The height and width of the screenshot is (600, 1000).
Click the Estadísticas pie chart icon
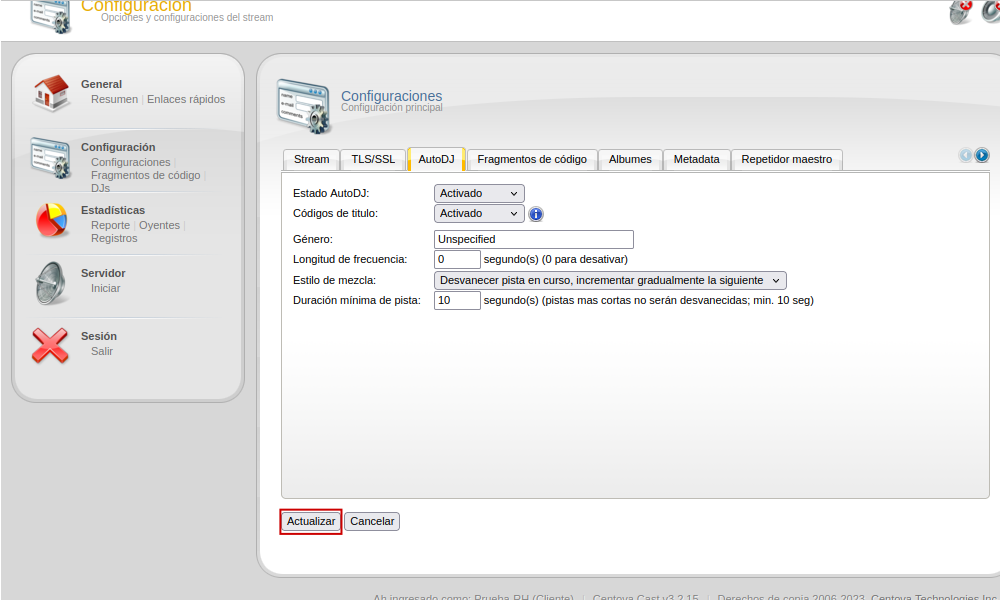pos(50,220)
